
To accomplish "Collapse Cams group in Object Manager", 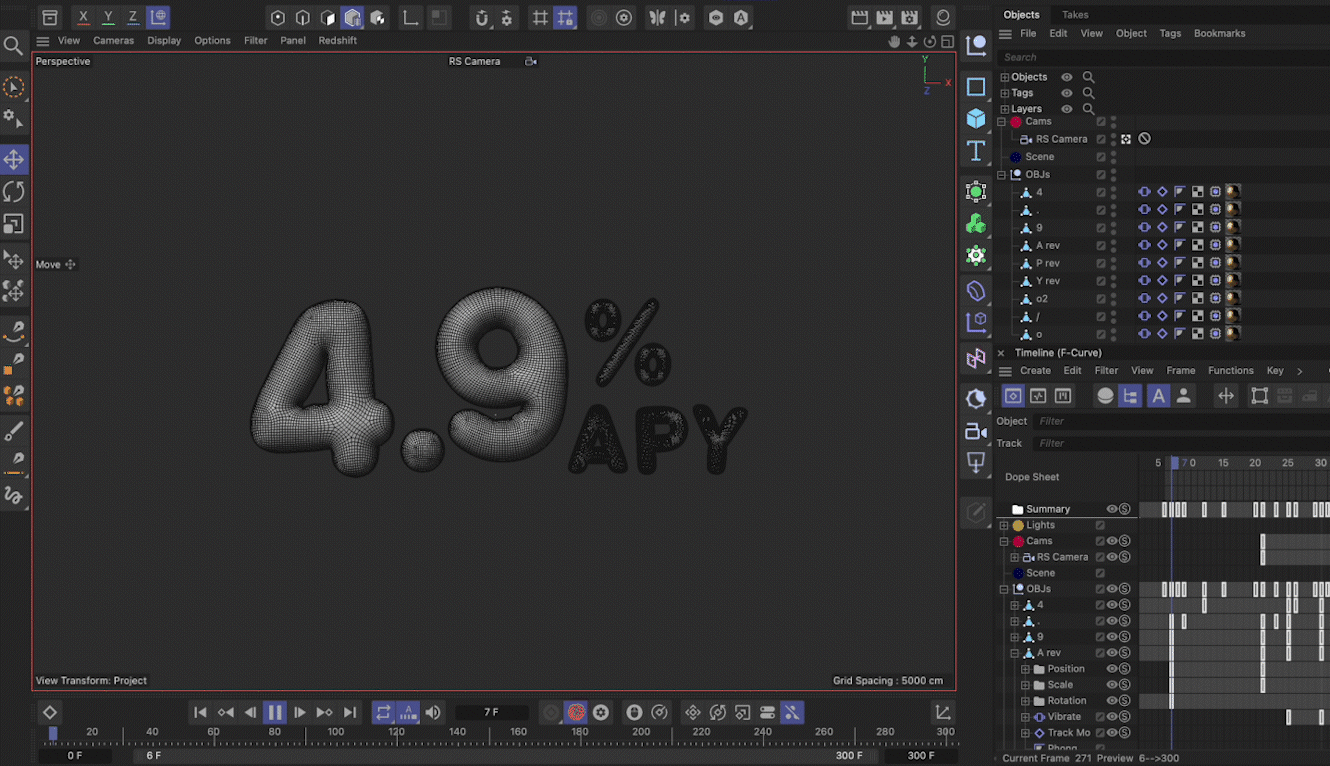I will [1002, 122].
